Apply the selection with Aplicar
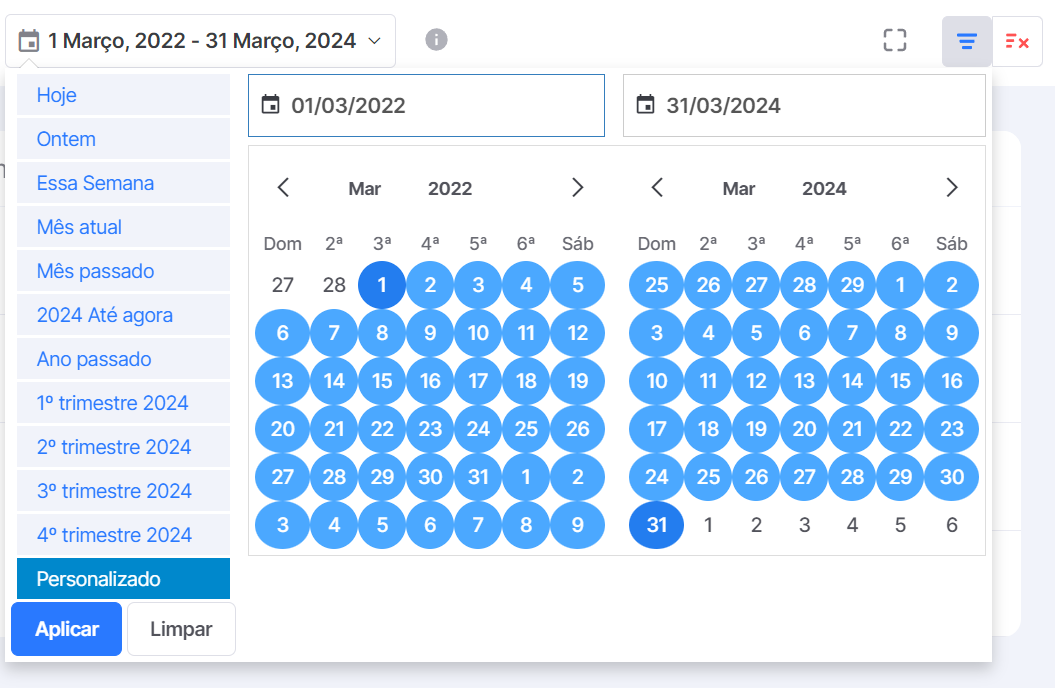This screenshot has height=688, width=1055. point(67,629)
